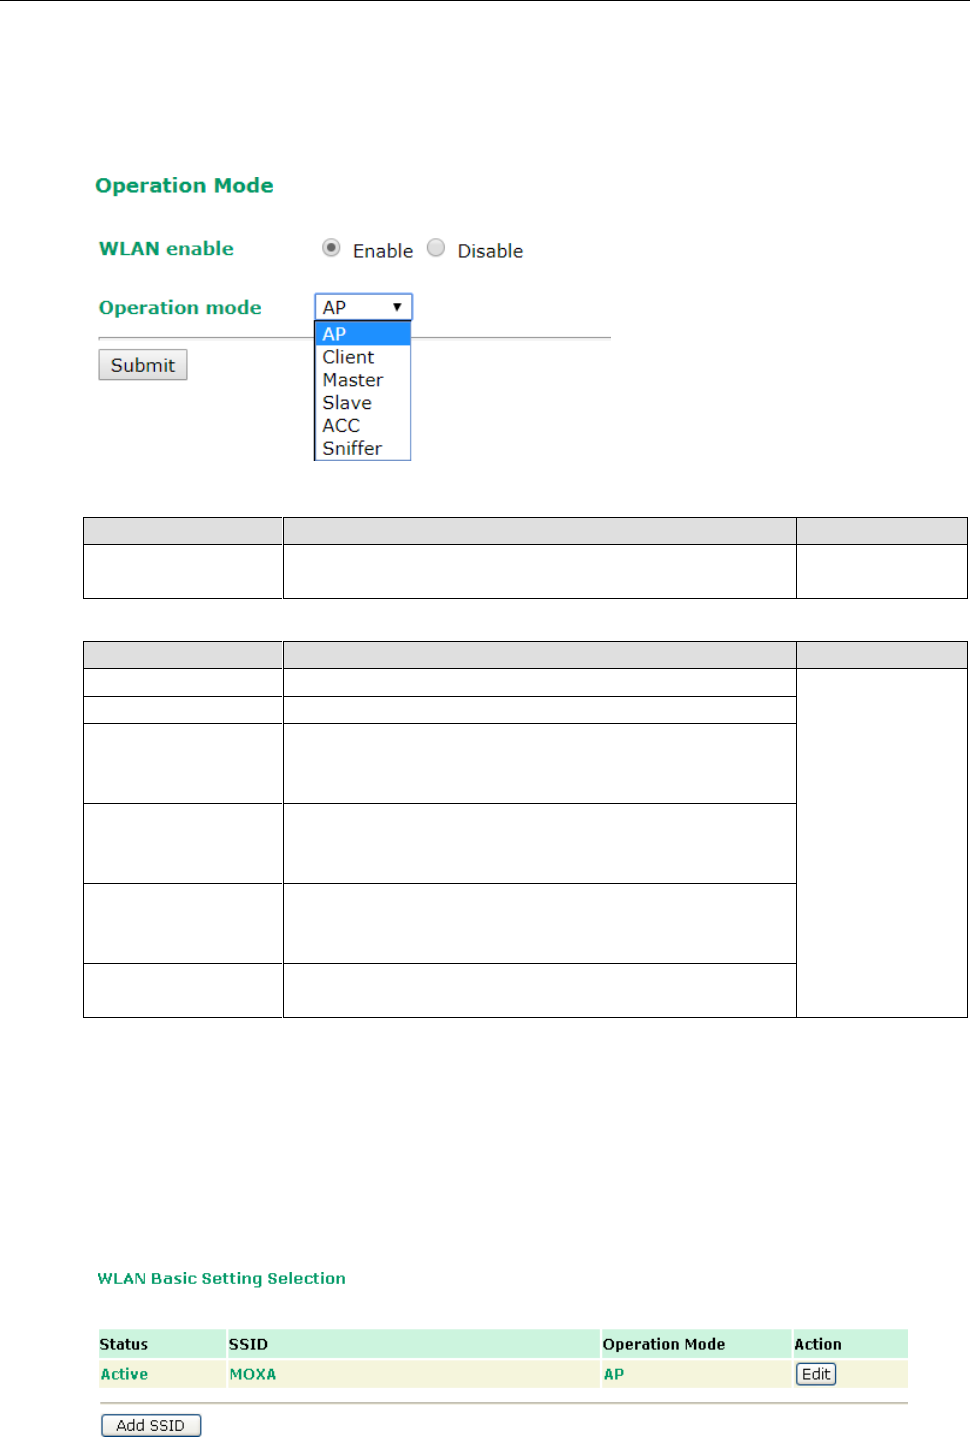Image resolution: width=970 pixels, height=1437 pixels.
Task: Click the WLAN enable label
Action: [x=166, y=248]
